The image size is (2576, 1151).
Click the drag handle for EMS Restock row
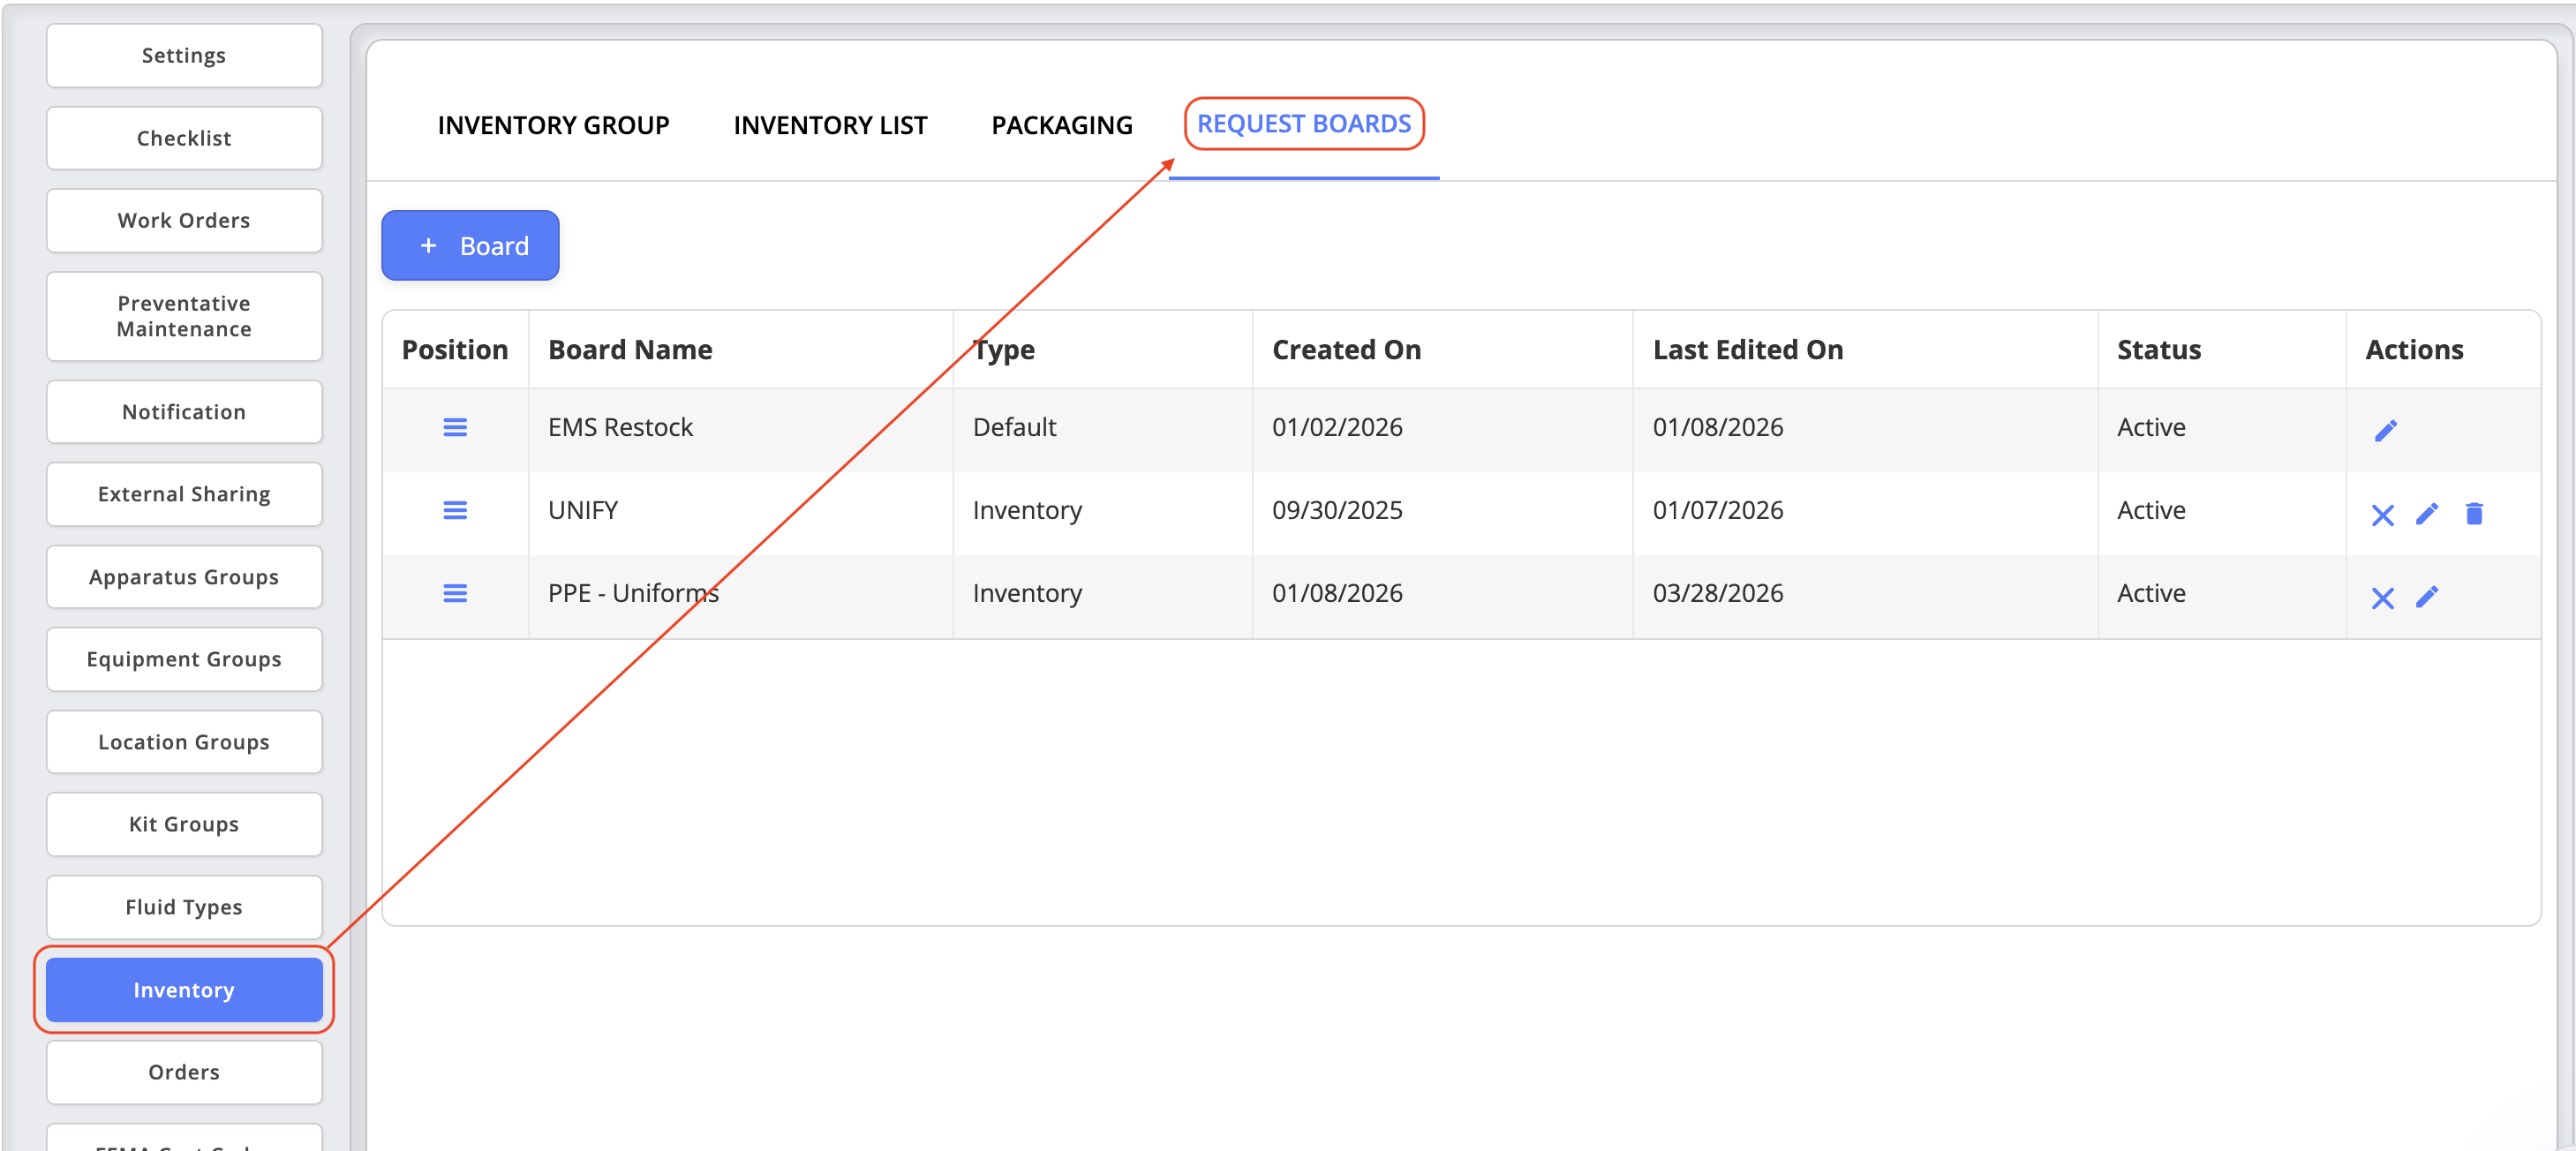coord(455,428)
